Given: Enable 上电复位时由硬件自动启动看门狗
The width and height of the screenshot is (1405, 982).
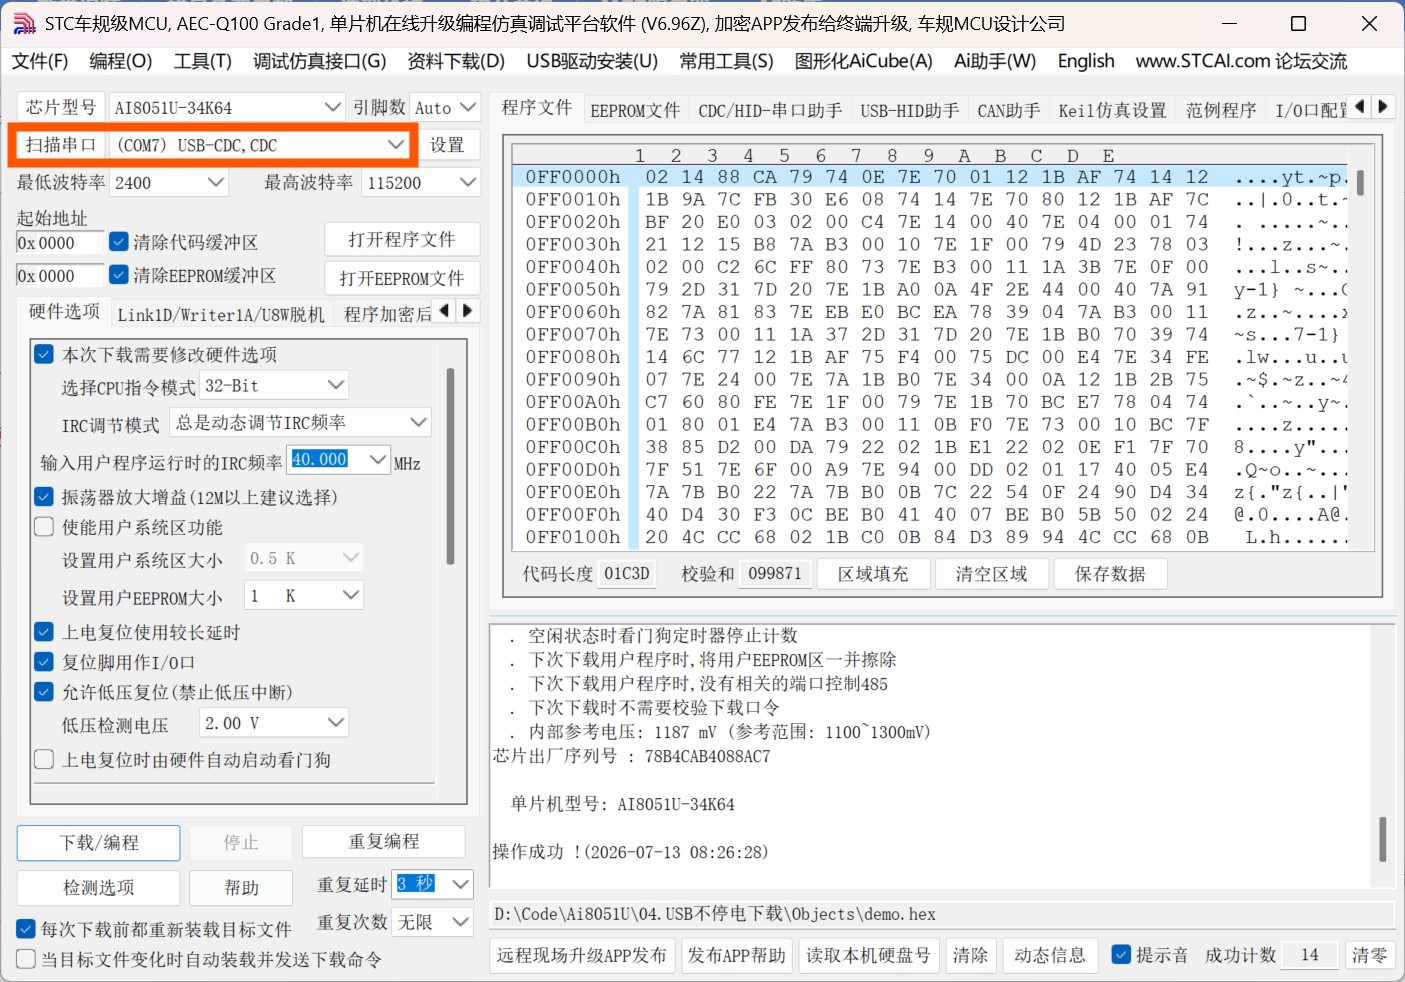Looking at the screenshot, I should click(44, 760).
